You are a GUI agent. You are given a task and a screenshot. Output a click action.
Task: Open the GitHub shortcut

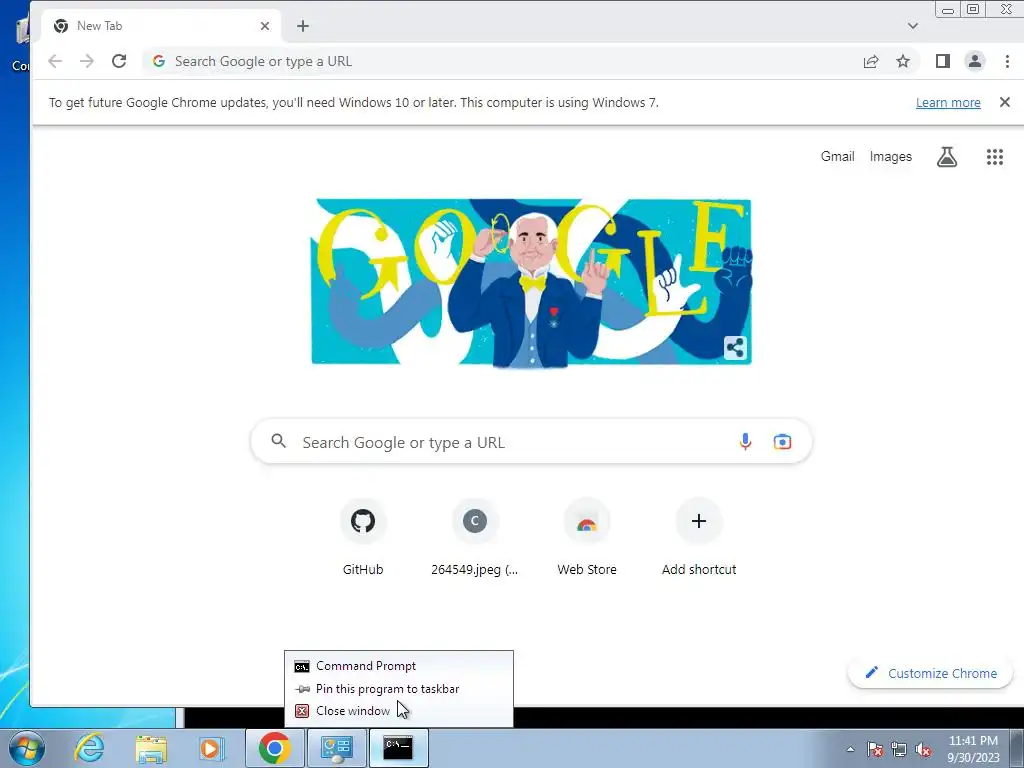363,537
